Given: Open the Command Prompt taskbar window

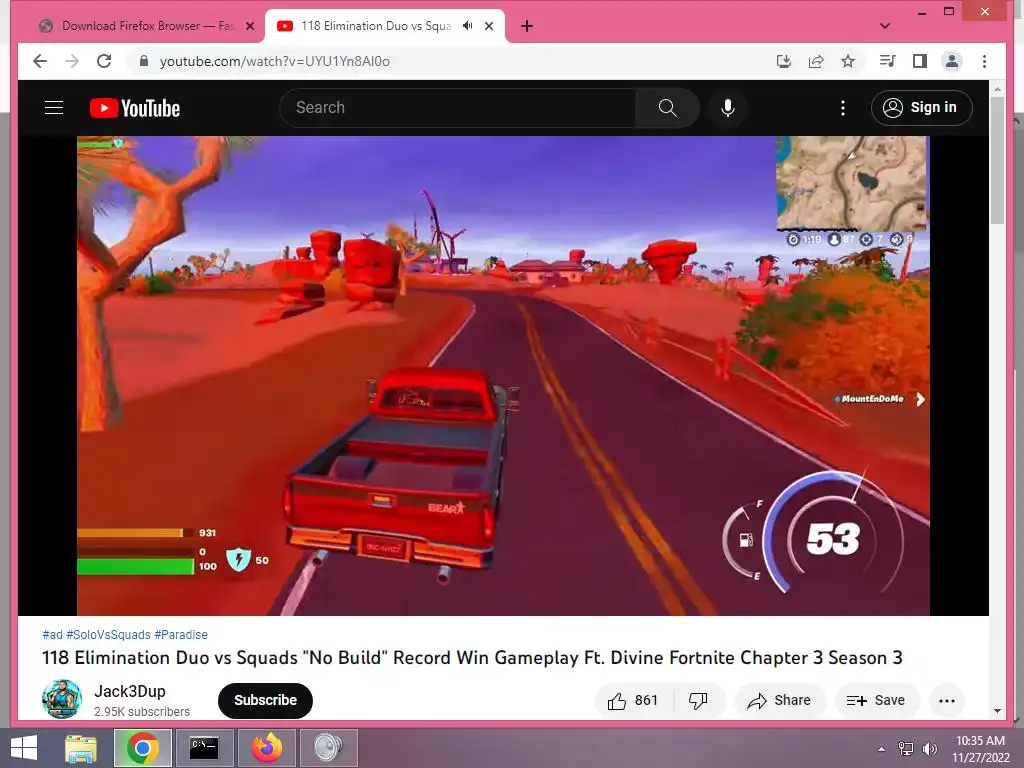Looking at the screenshot, I should tap(204, 748).
